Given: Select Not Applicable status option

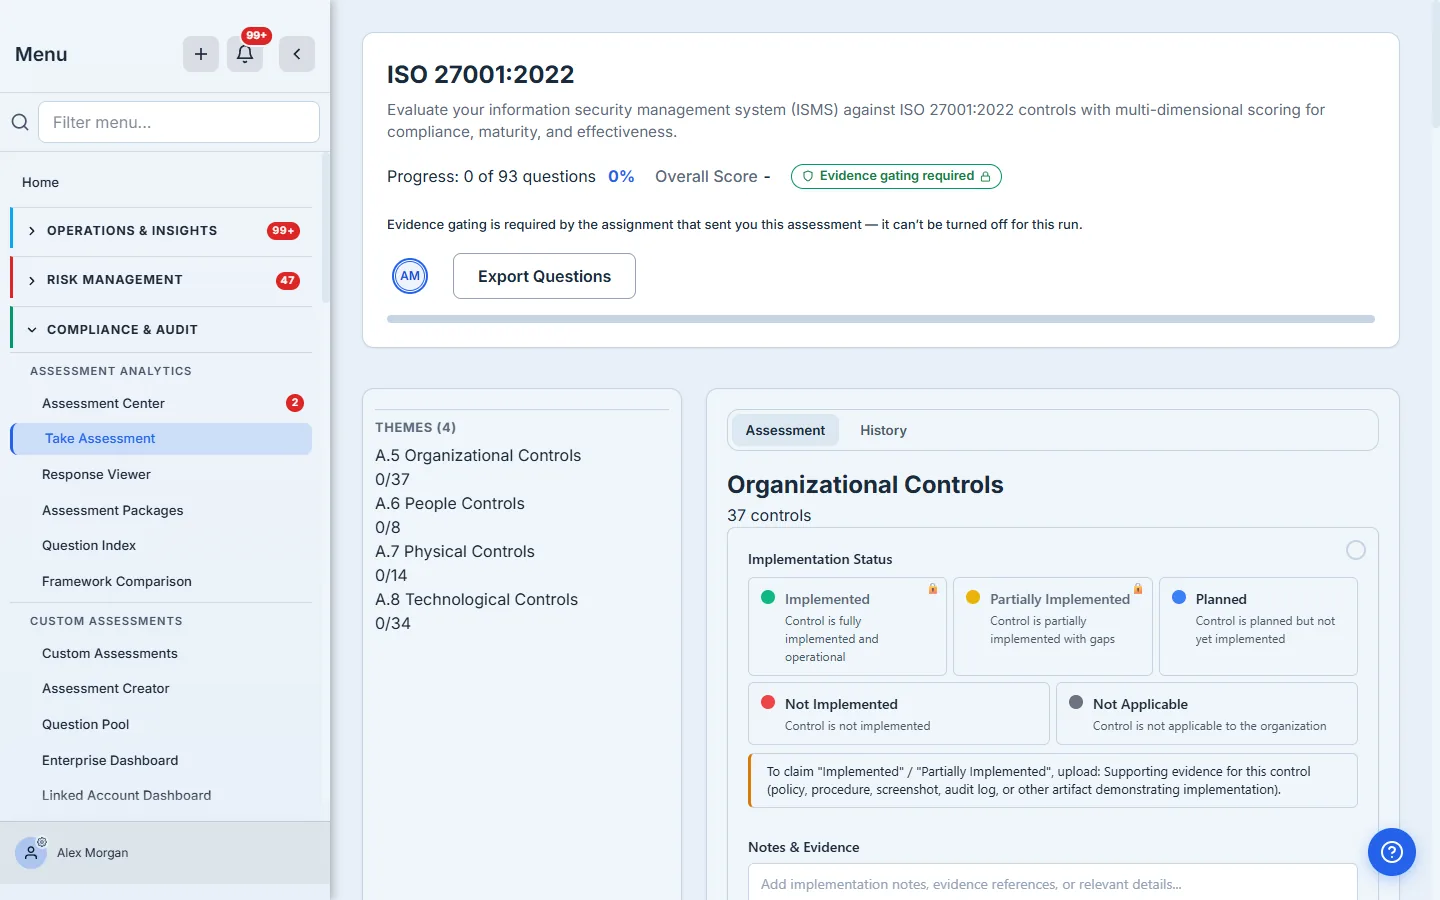Looking at the screenshot, I should (1207, 714).
